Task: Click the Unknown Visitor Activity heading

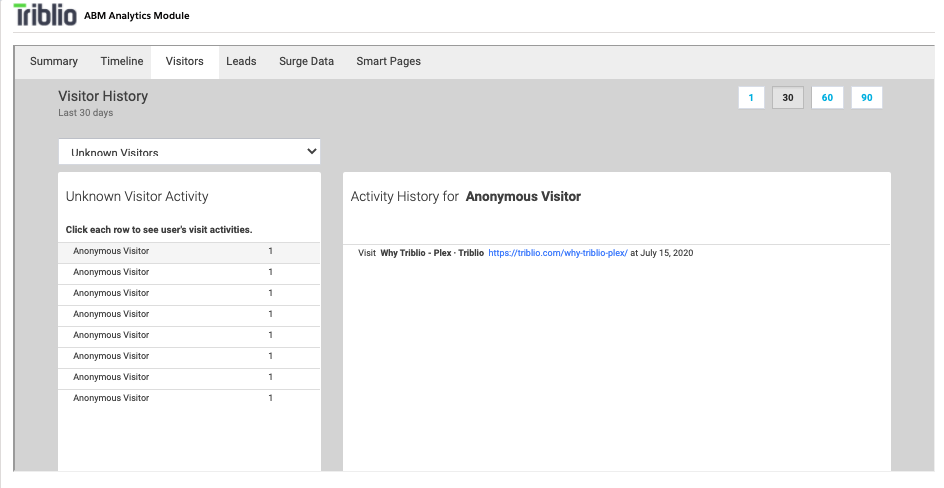Action: [x=137, y=196]
